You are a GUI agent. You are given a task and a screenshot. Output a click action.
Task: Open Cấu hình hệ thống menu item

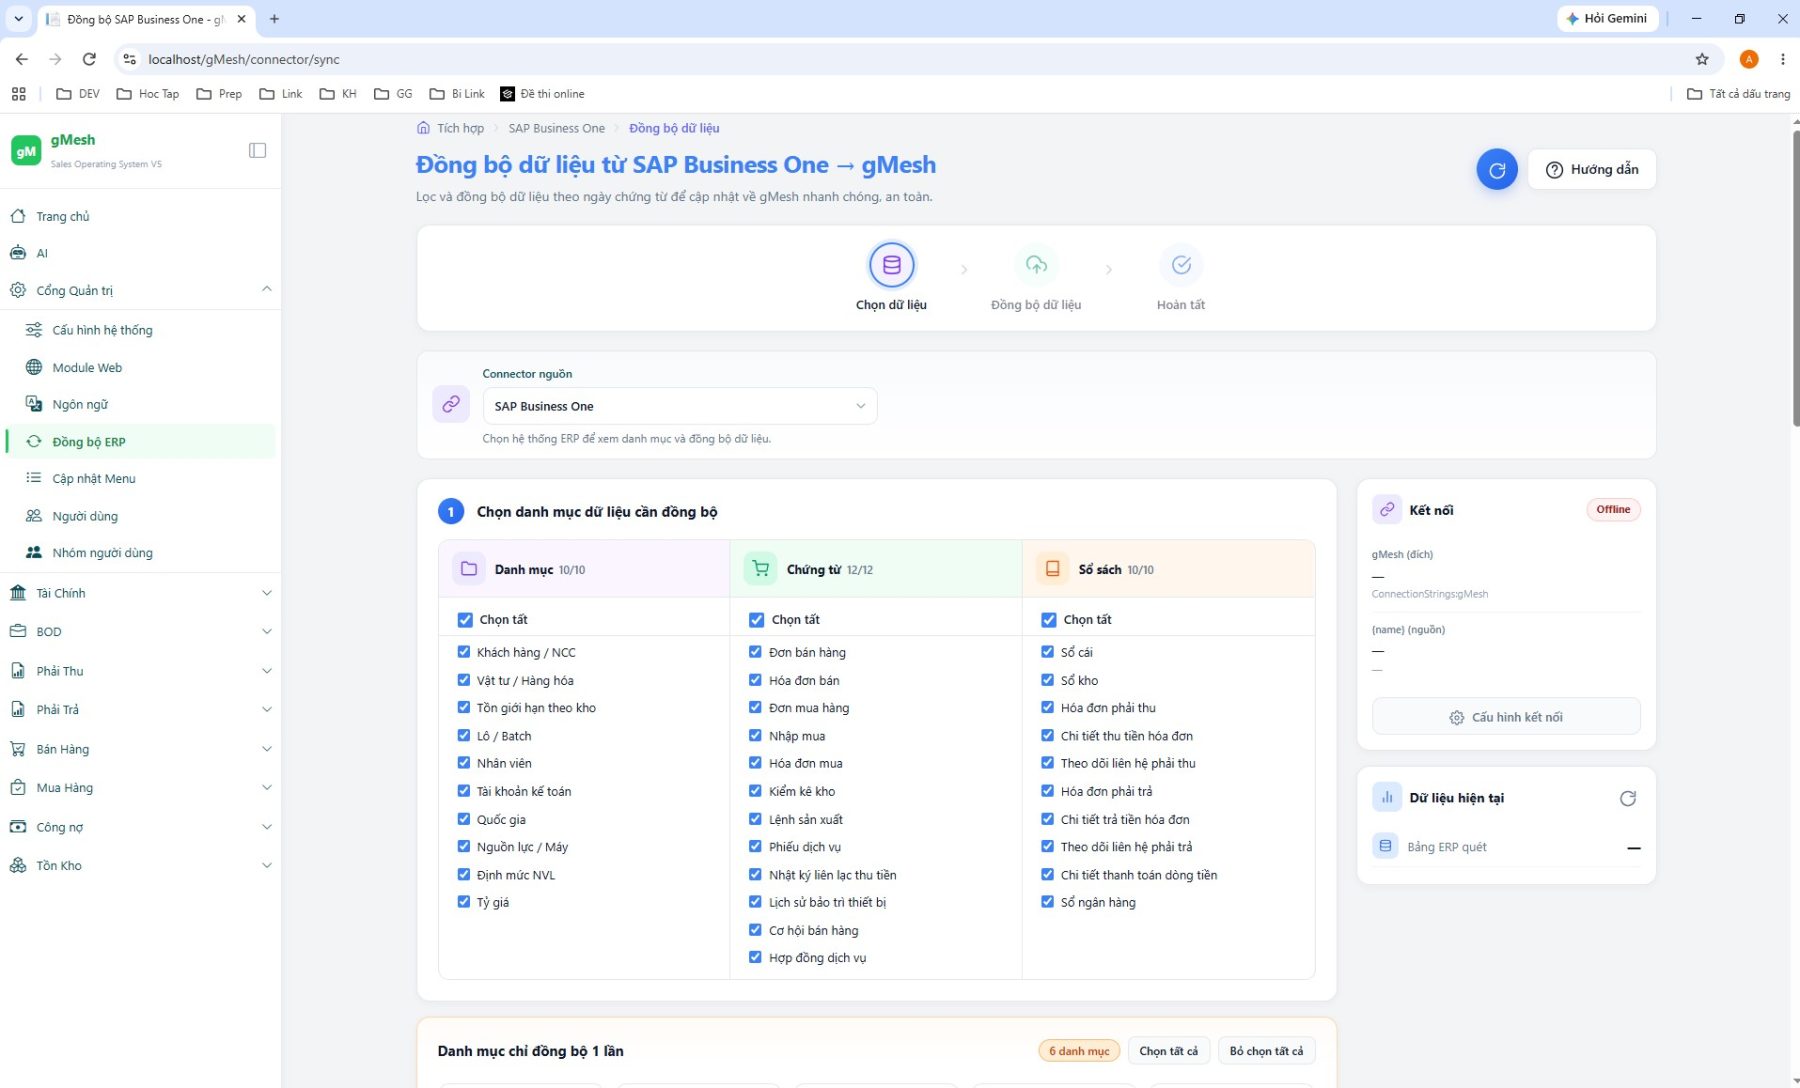point(140,330)
